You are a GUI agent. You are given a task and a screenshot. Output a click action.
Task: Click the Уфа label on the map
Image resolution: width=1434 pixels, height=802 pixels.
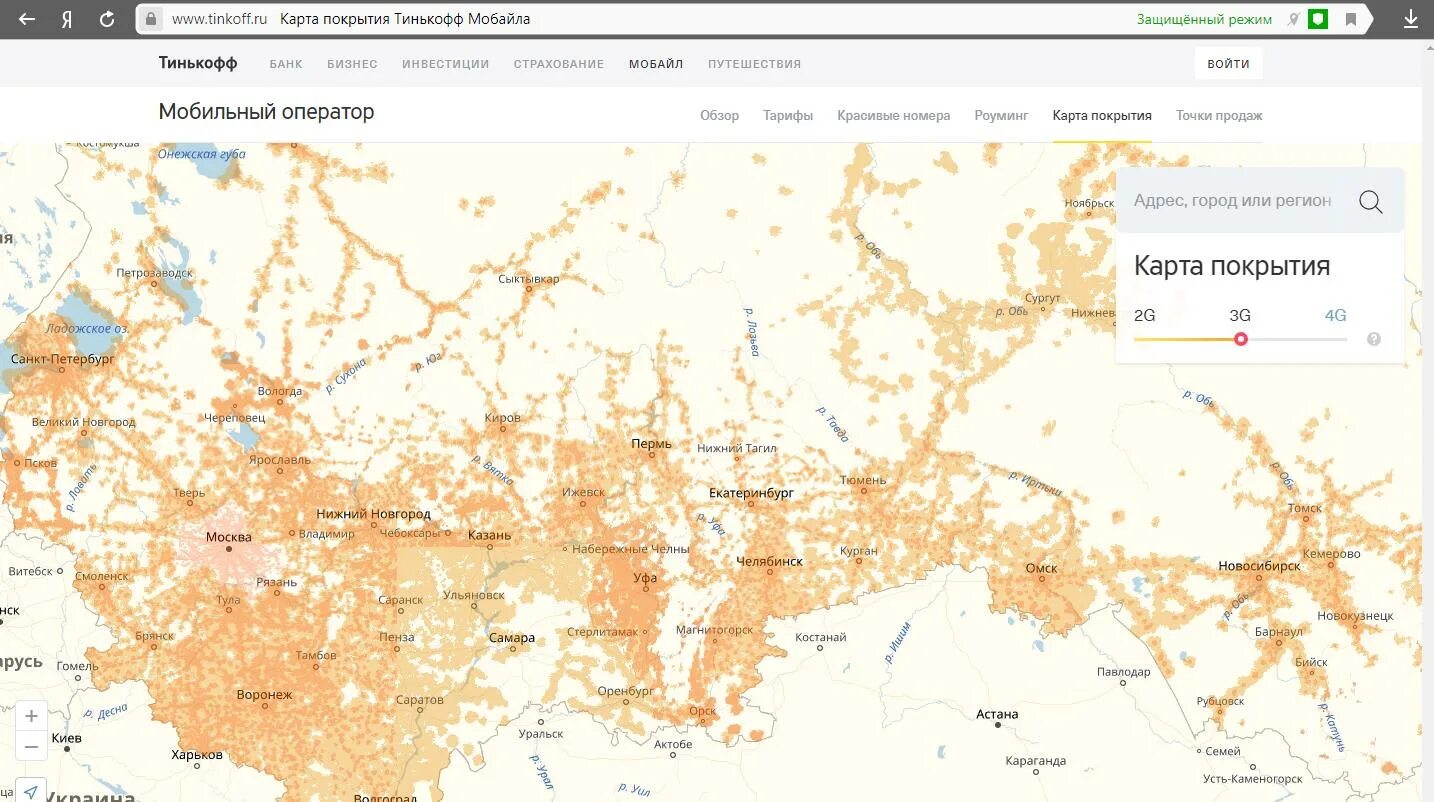coord(645,577)
